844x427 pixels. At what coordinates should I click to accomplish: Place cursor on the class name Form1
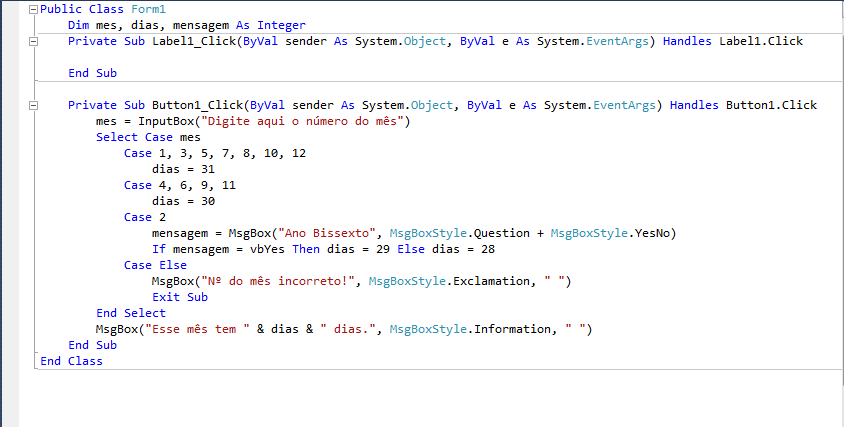click(x=149, y=9)
